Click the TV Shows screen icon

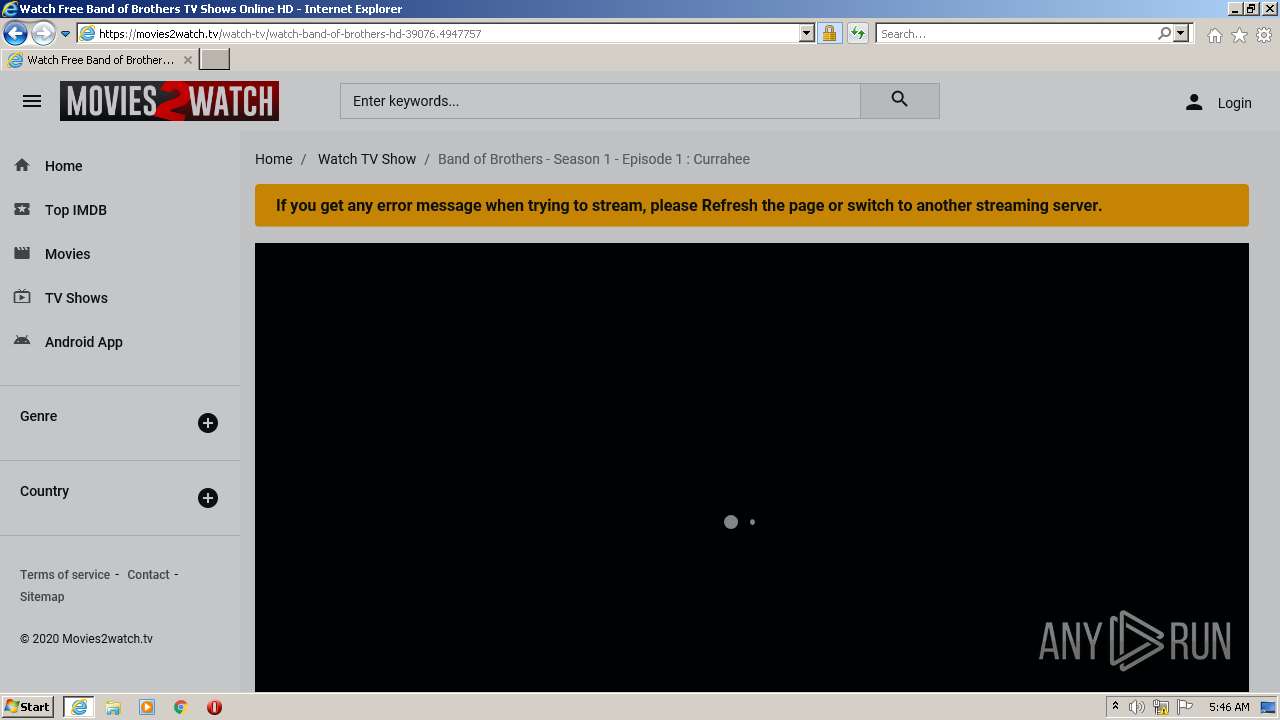tap(22, 297)
